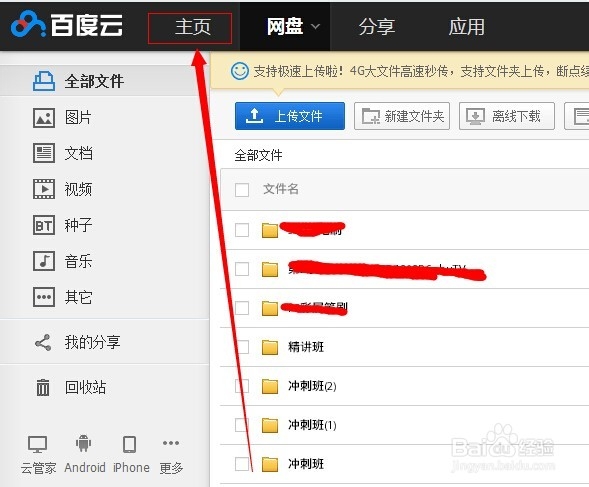Click the 离线下载 button
Viewport: 589px width, 487px height.
(506, 116)
